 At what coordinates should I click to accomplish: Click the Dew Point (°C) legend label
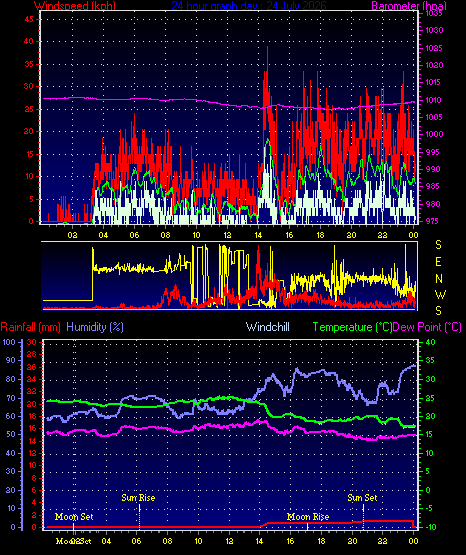point(427,327)
